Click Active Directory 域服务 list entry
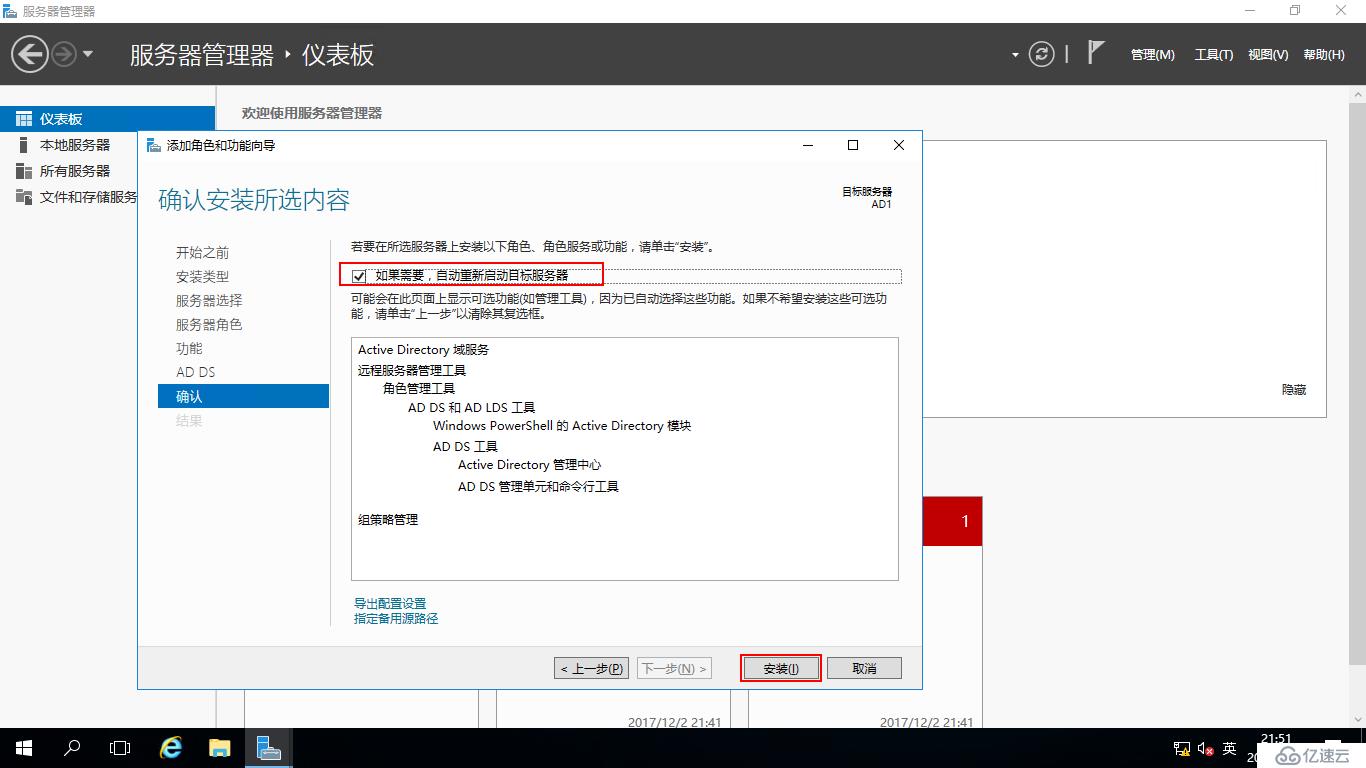This screenshot has height=768, width=1366. [423, 350]
